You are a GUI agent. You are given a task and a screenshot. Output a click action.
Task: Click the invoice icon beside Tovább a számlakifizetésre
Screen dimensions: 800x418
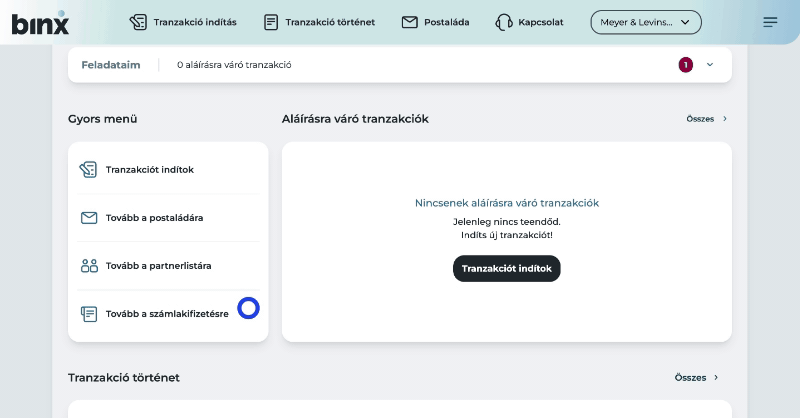pyautogui.click(x=89, y=314)
